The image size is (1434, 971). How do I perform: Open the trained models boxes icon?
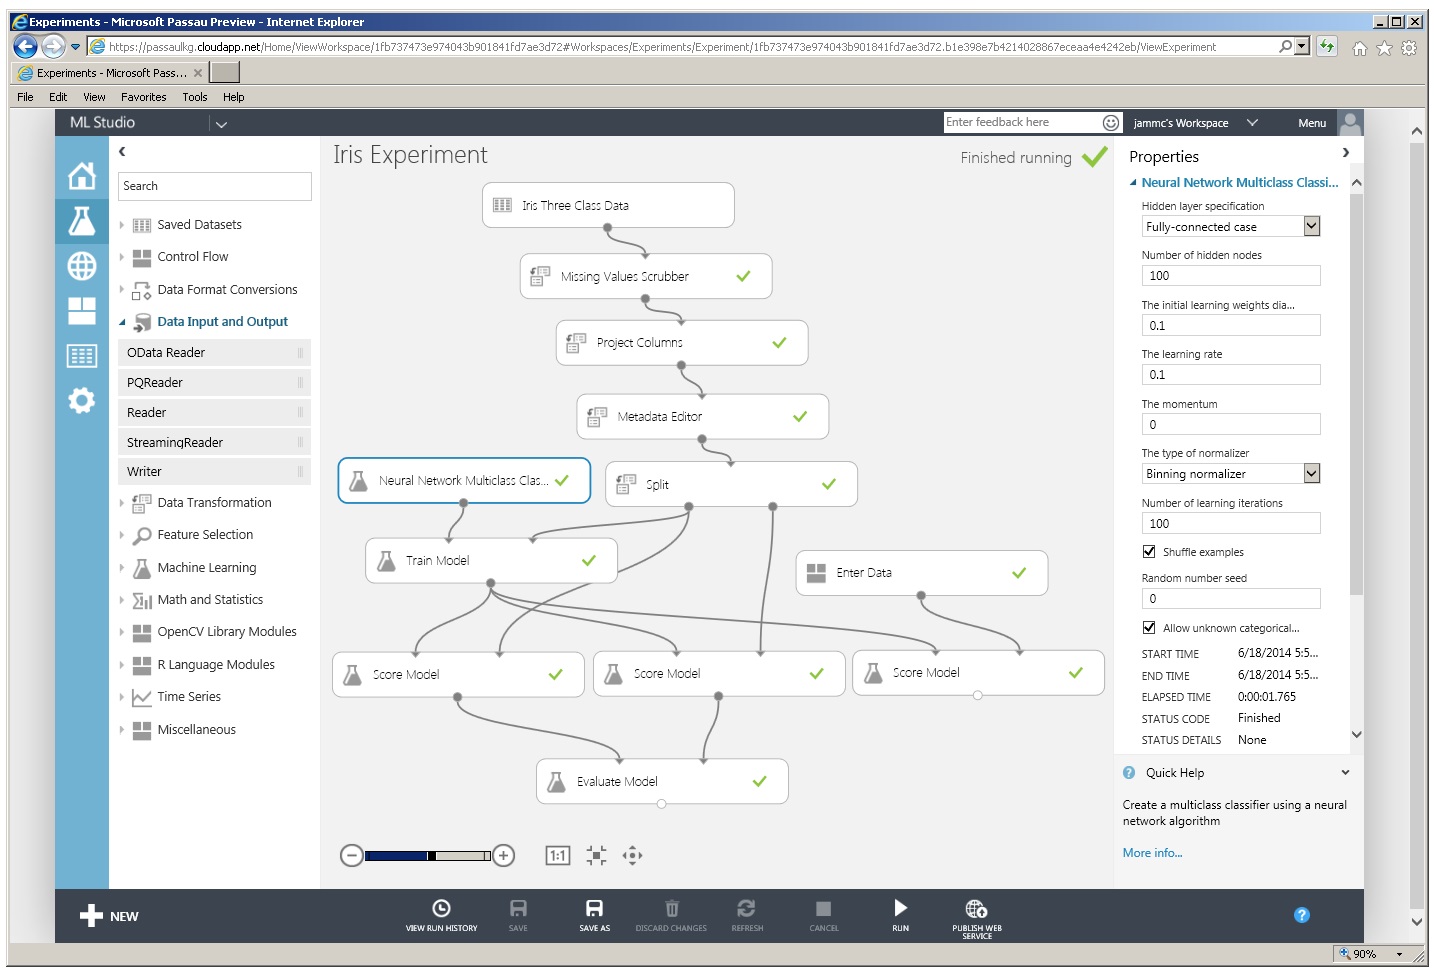point(82,311)
